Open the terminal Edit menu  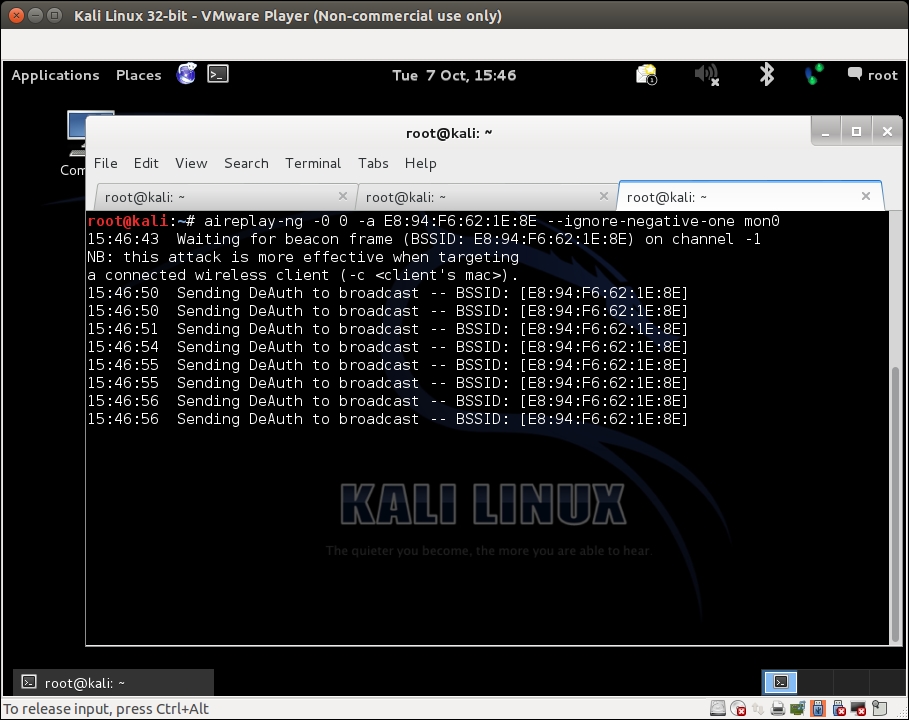tap(146, 163)
